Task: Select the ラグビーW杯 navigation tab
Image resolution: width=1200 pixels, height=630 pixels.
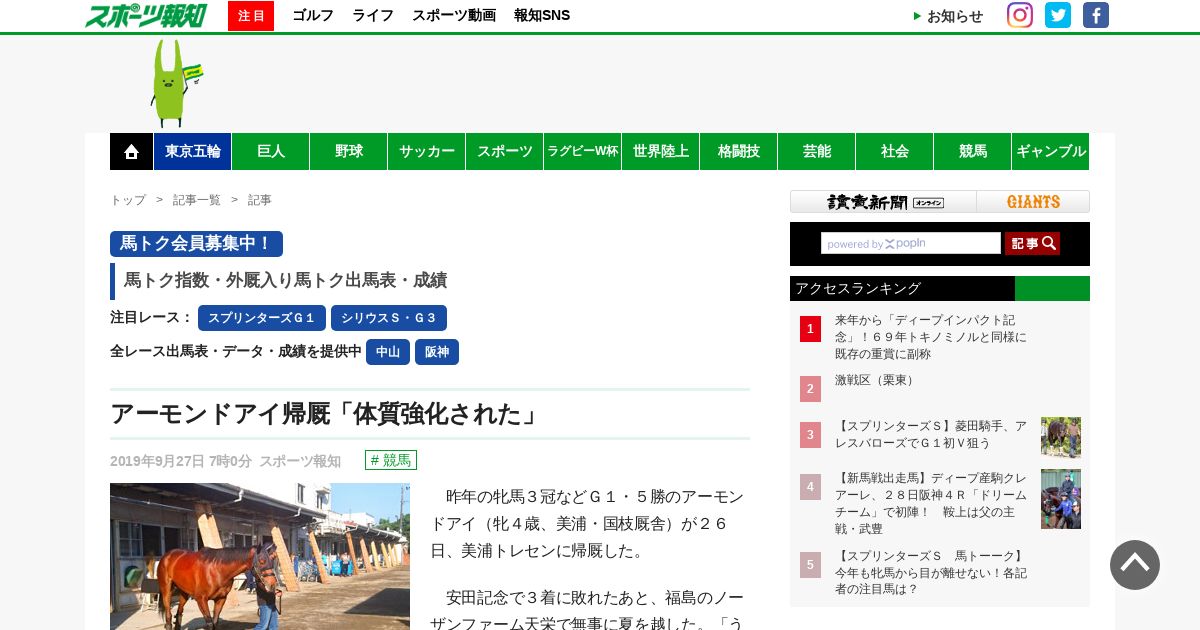Action: (583, 152)
